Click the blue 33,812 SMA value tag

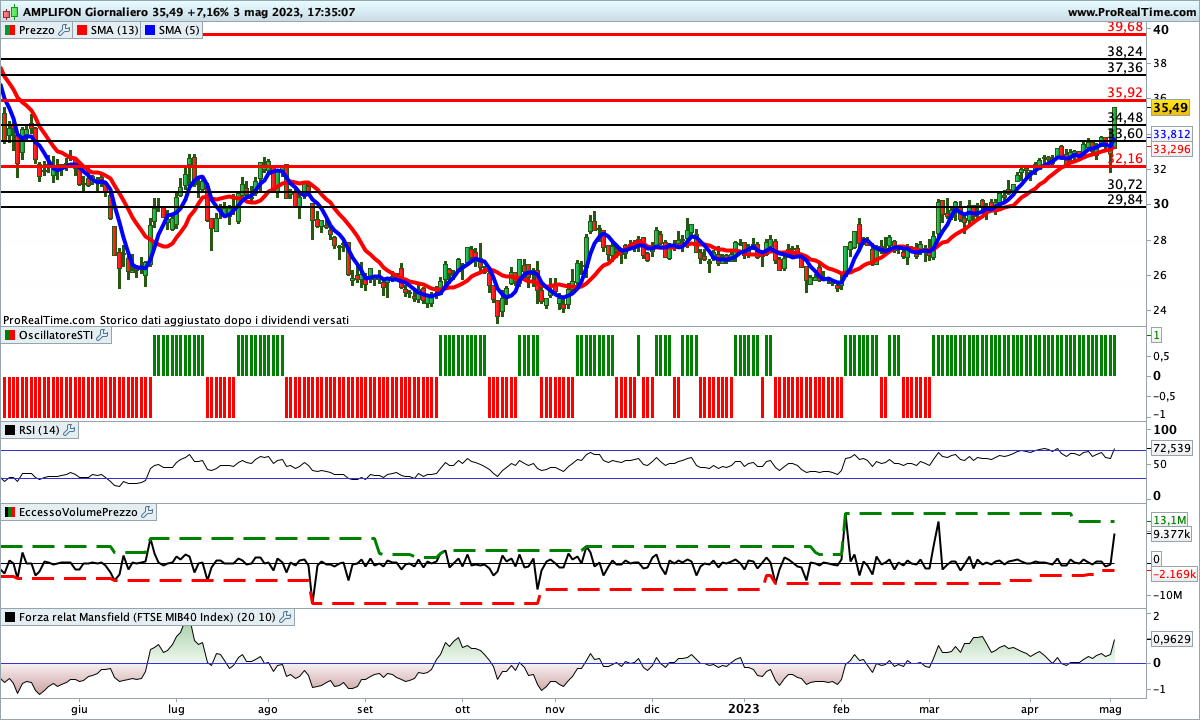click(x=1171, y=133)
